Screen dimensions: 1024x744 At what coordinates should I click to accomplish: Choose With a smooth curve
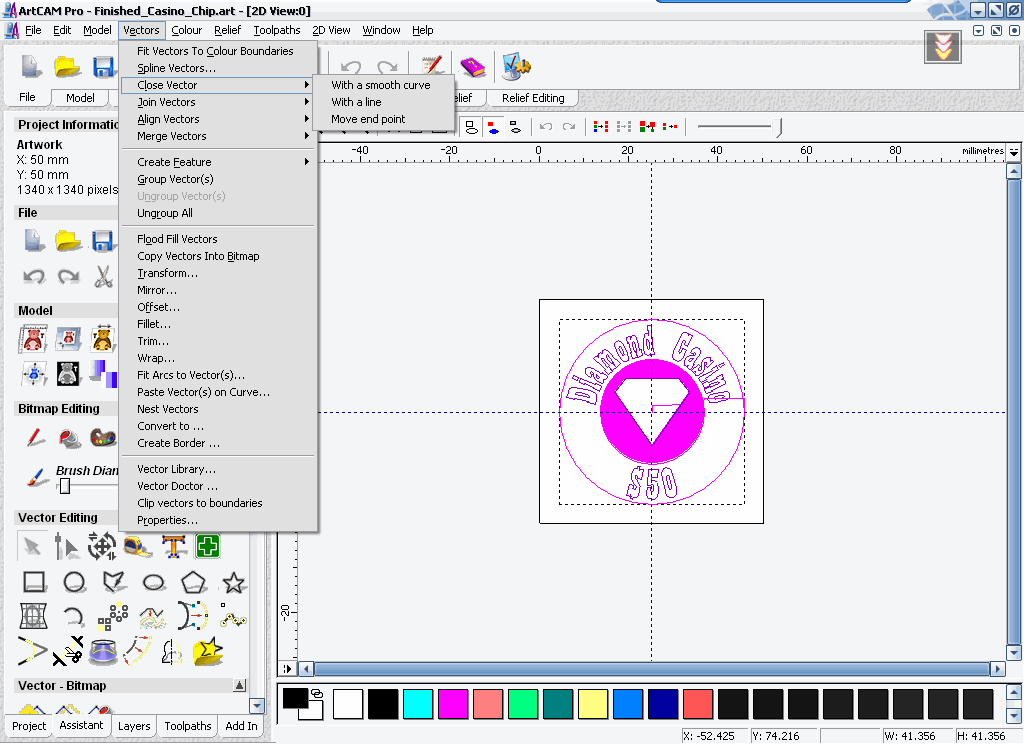coord(383,85)
